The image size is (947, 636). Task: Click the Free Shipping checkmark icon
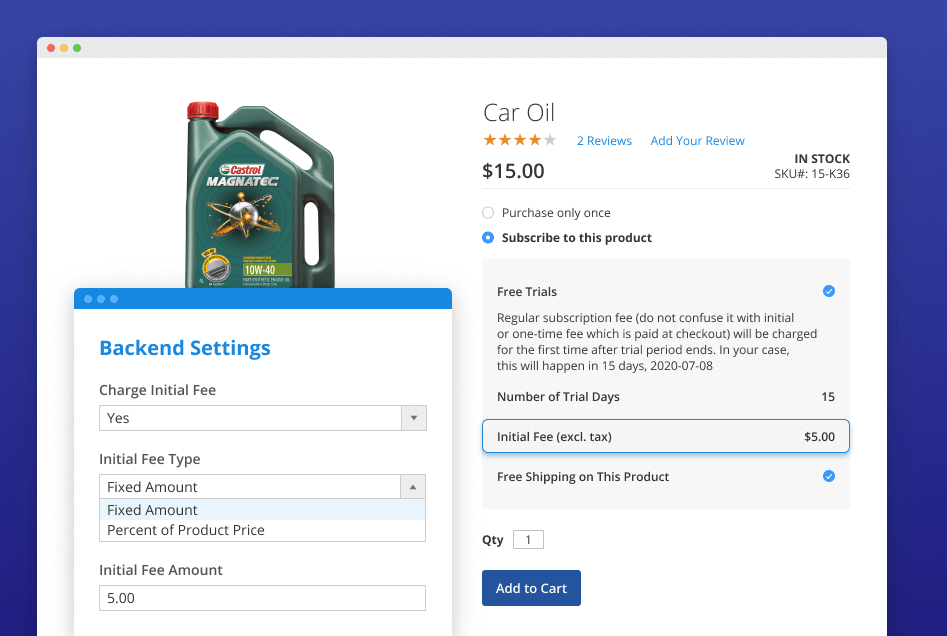pos(828,476)
